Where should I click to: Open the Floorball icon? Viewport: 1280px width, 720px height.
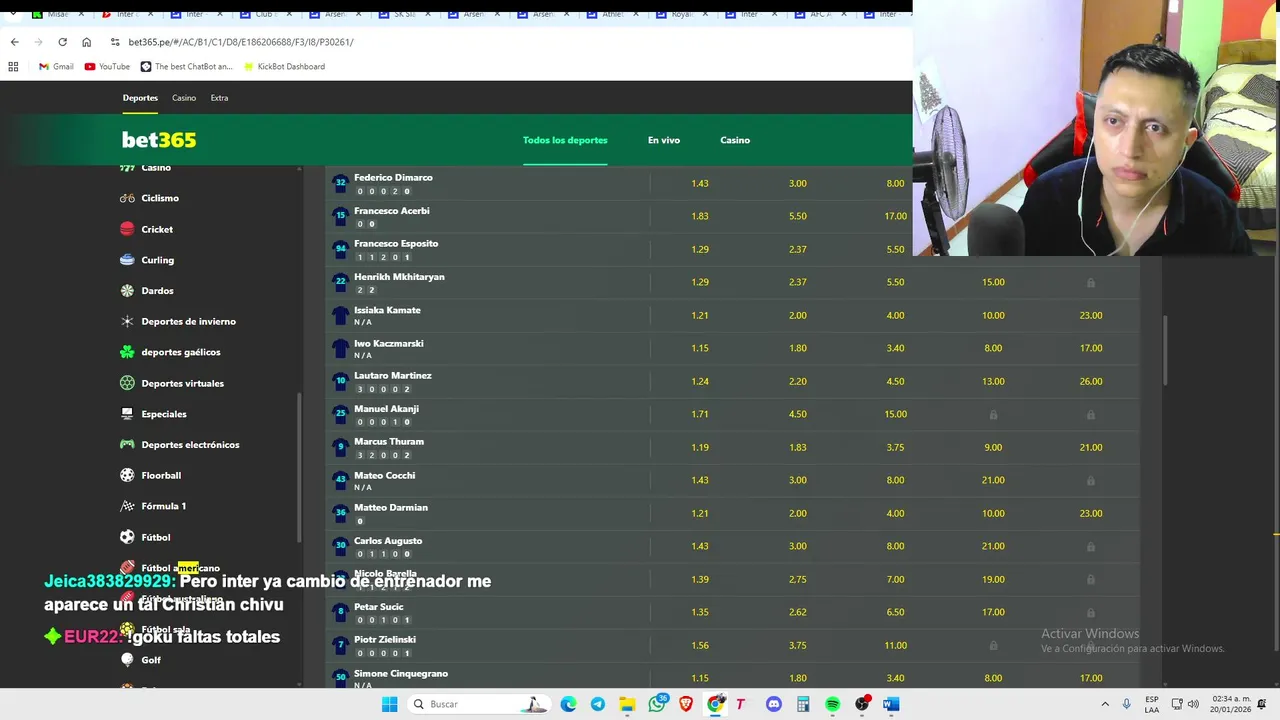click(127, 475)
